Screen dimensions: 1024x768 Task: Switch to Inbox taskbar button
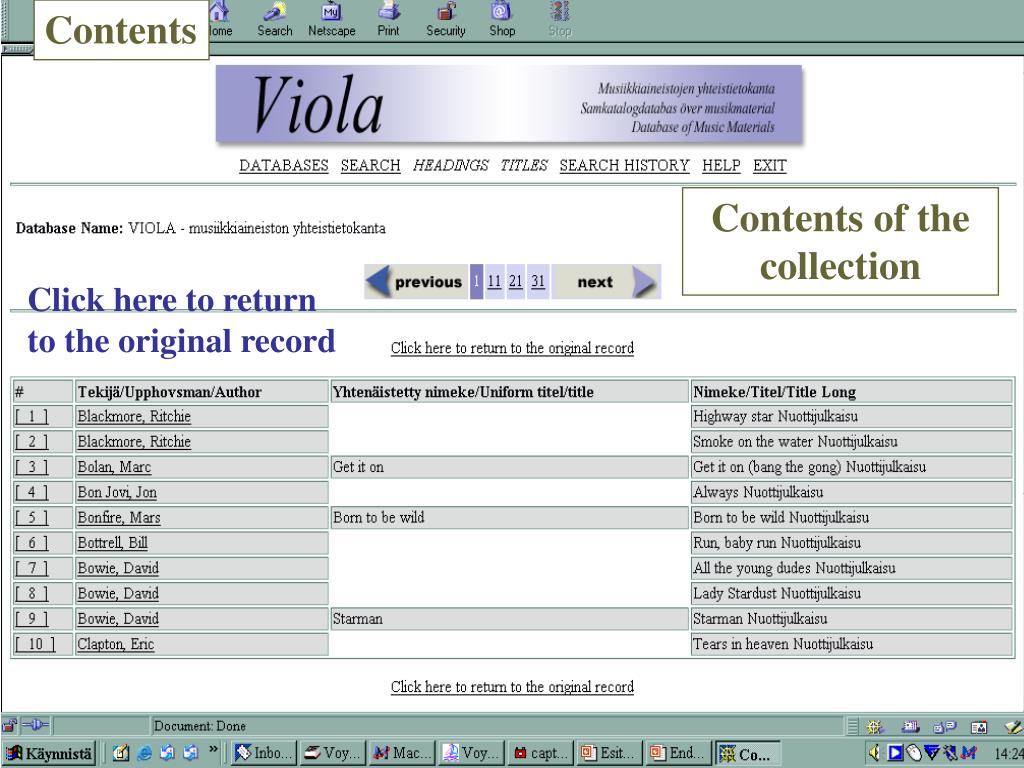click(x=264, y=753)
